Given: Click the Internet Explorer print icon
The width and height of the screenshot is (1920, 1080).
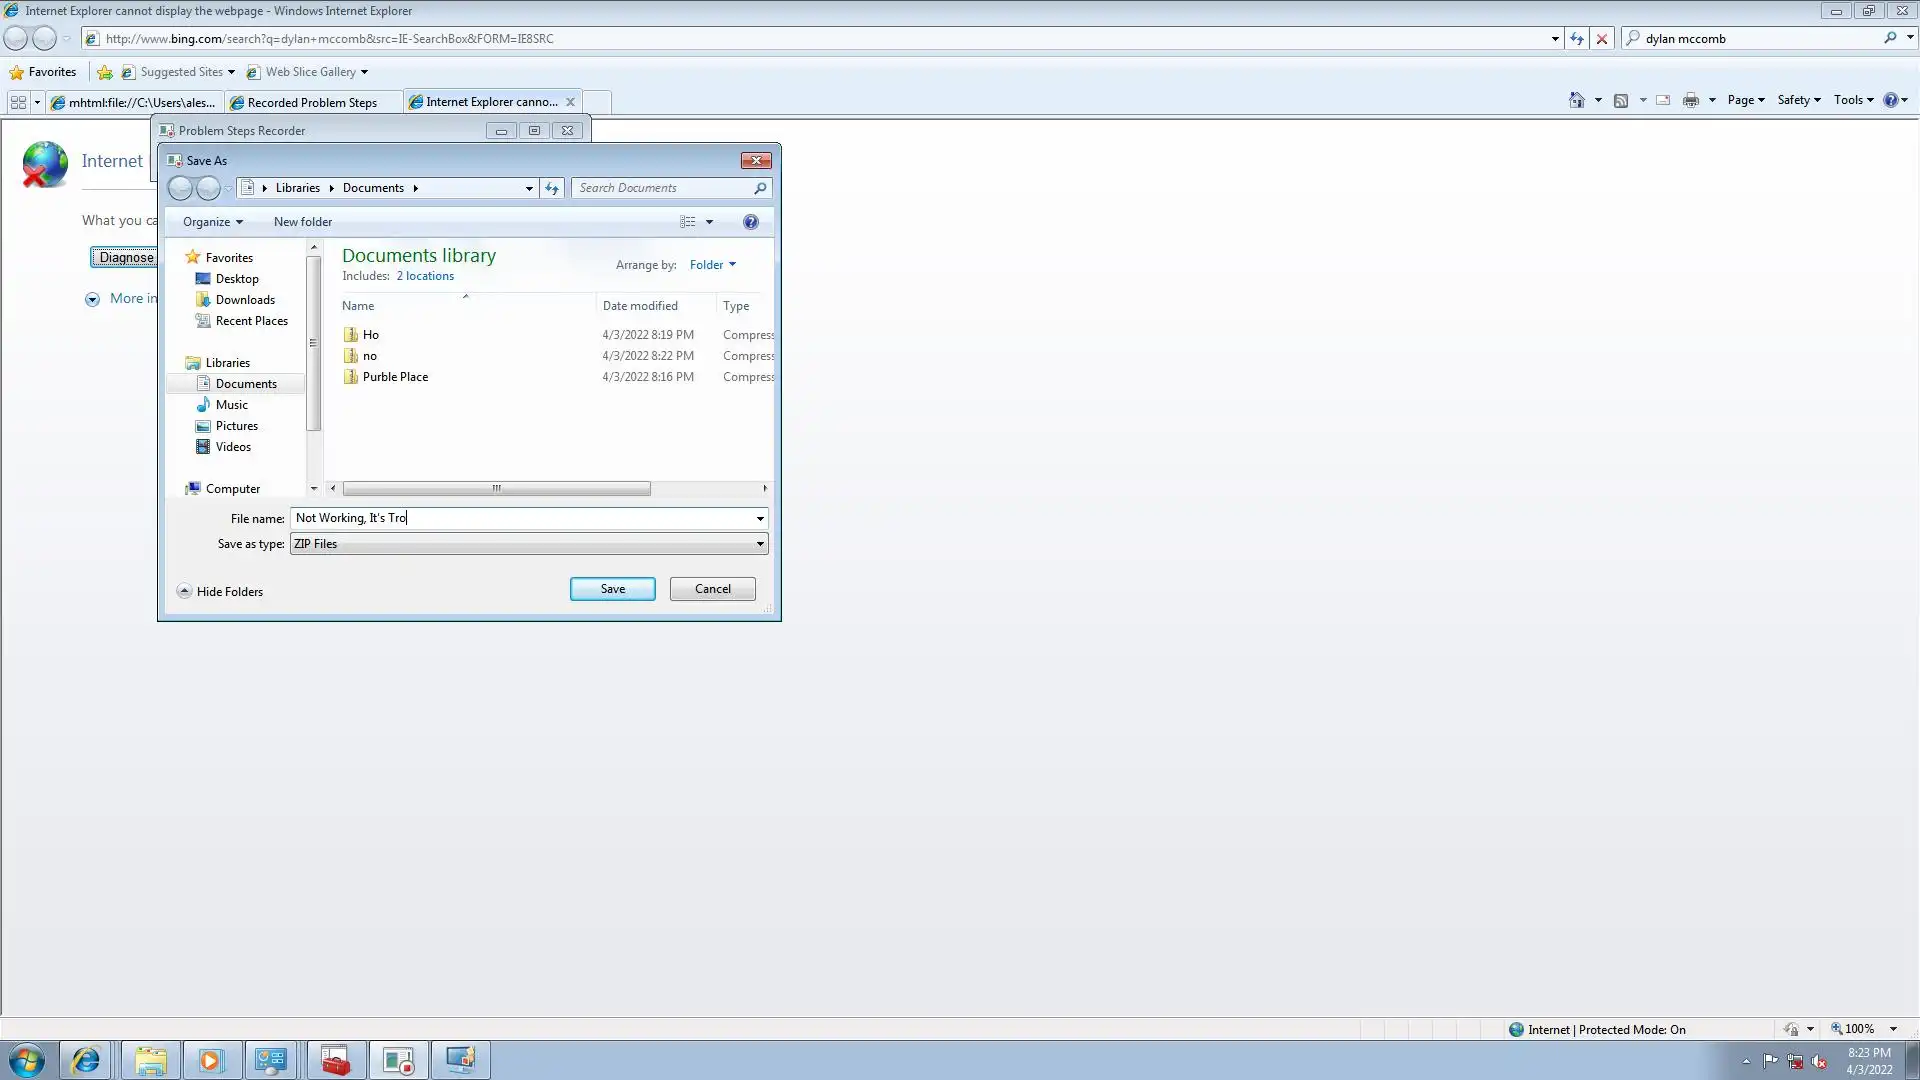Looking at the screenshot, I should pyautogui.click(x=1691, y=100).
